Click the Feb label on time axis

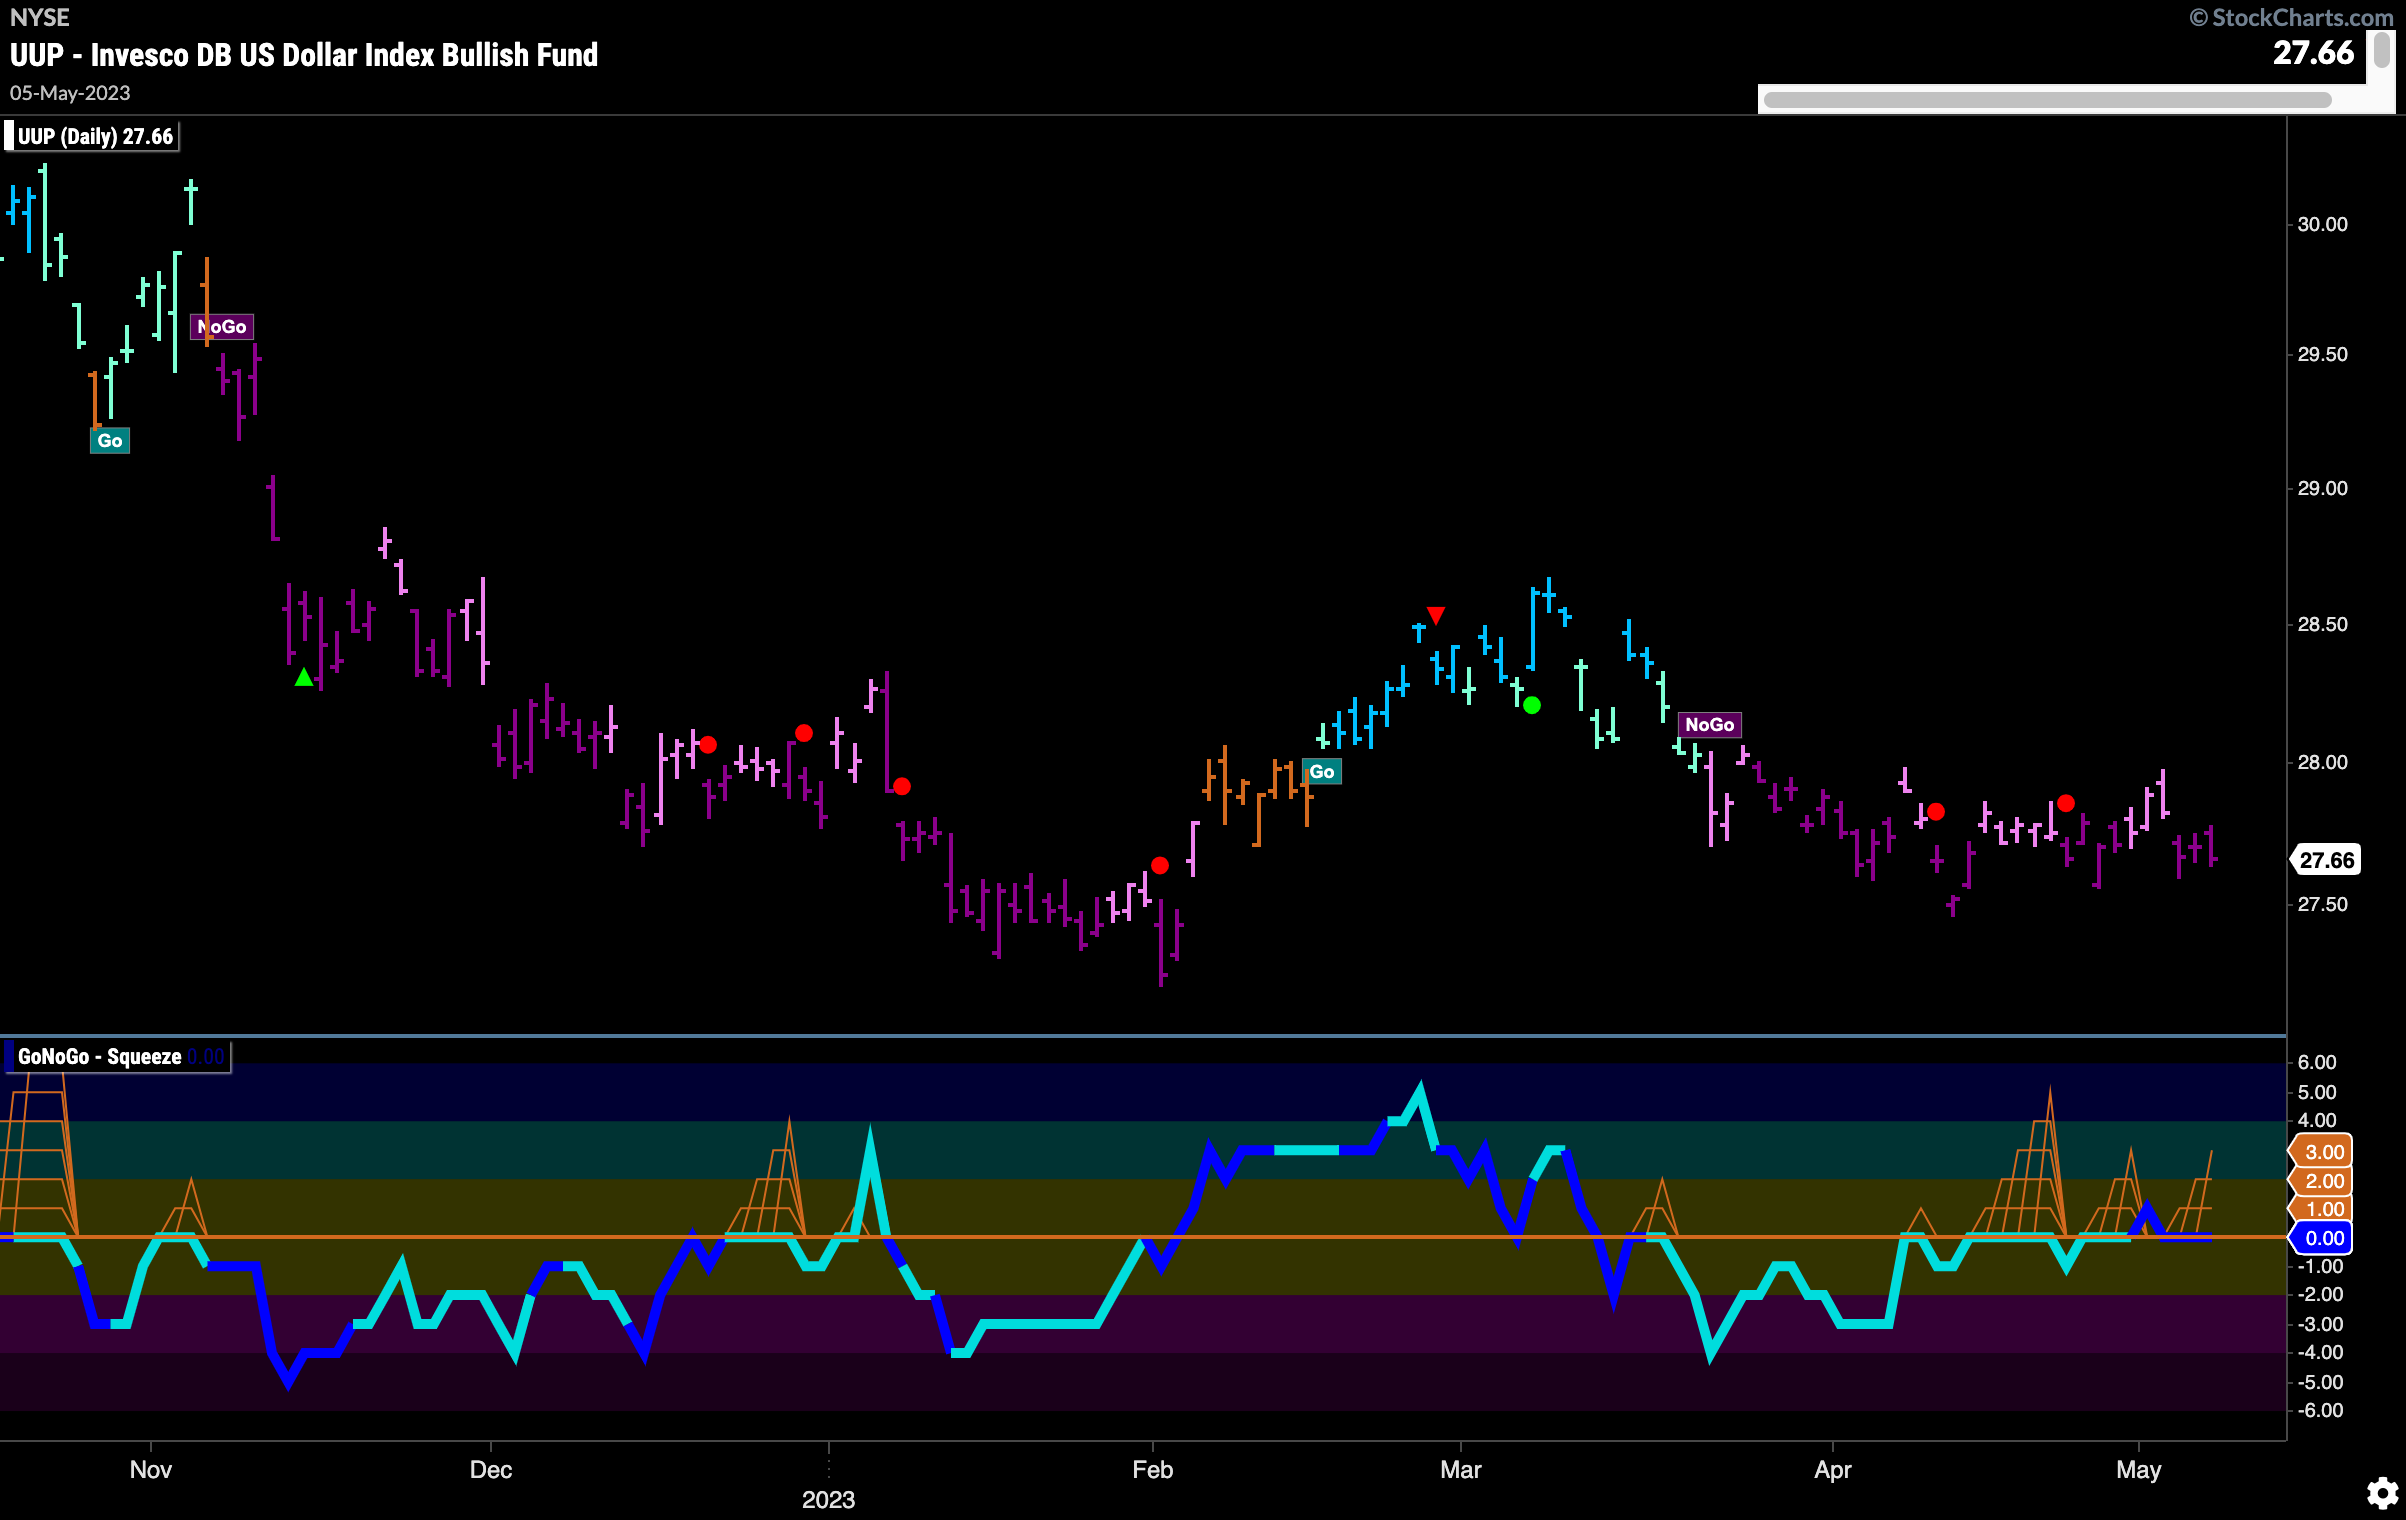pyautogui.click(x=1152, y=1469)
